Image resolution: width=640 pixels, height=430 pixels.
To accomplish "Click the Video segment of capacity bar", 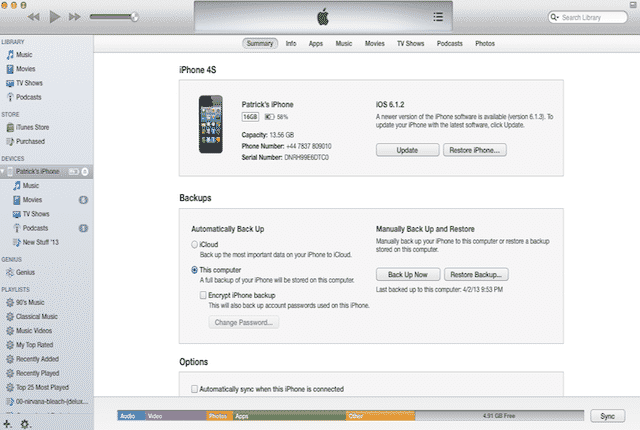I will (176, 416).
